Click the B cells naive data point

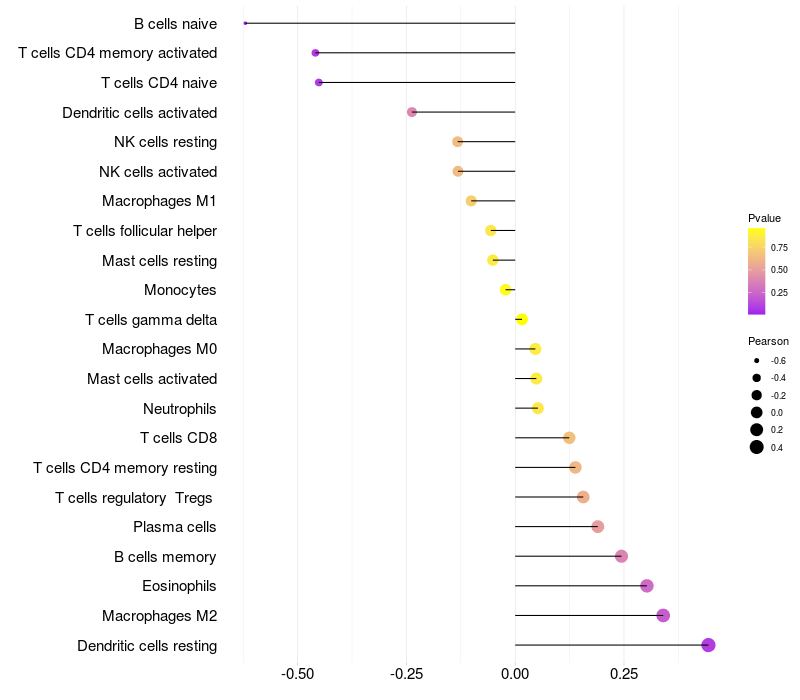(x=245, y=23)
